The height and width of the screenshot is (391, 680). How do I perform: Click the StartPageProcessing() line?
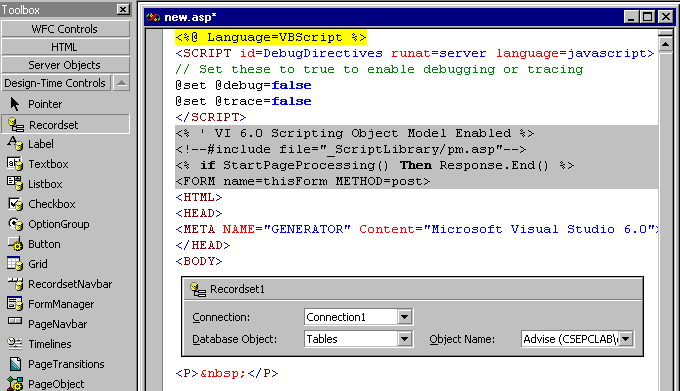click(x=375, y=166)
